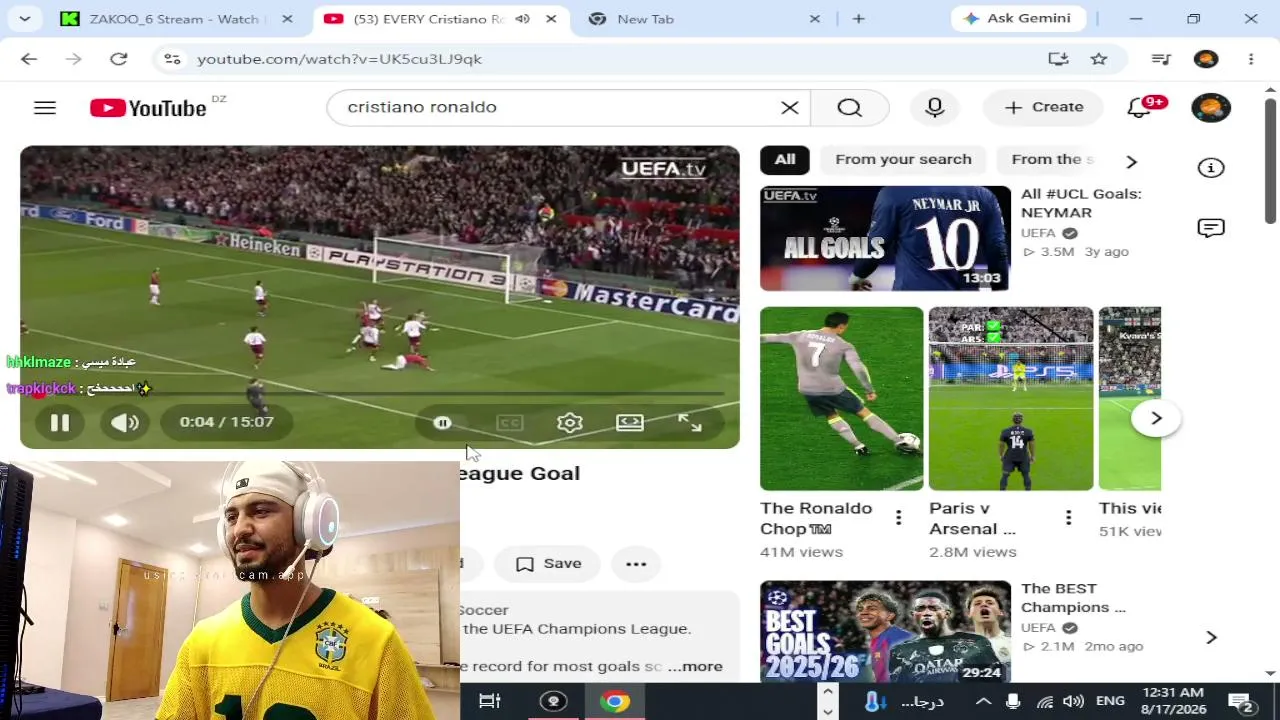Open Ask Gemini
Viewport: 1280px width, 720px height.
click(1019, 19)
